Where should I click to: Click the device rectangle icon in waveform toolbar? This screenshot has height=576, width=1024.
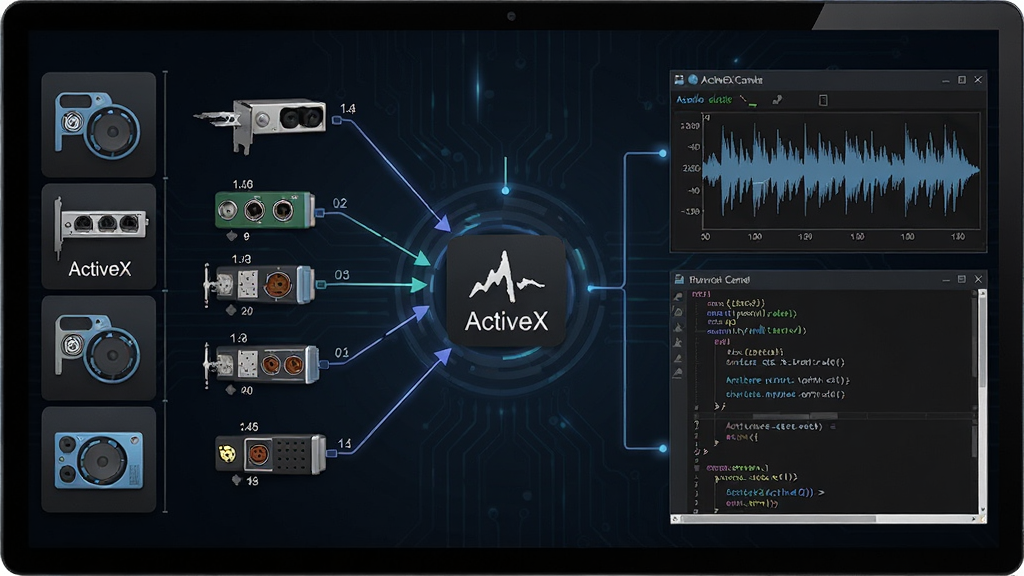pos(823,100)
